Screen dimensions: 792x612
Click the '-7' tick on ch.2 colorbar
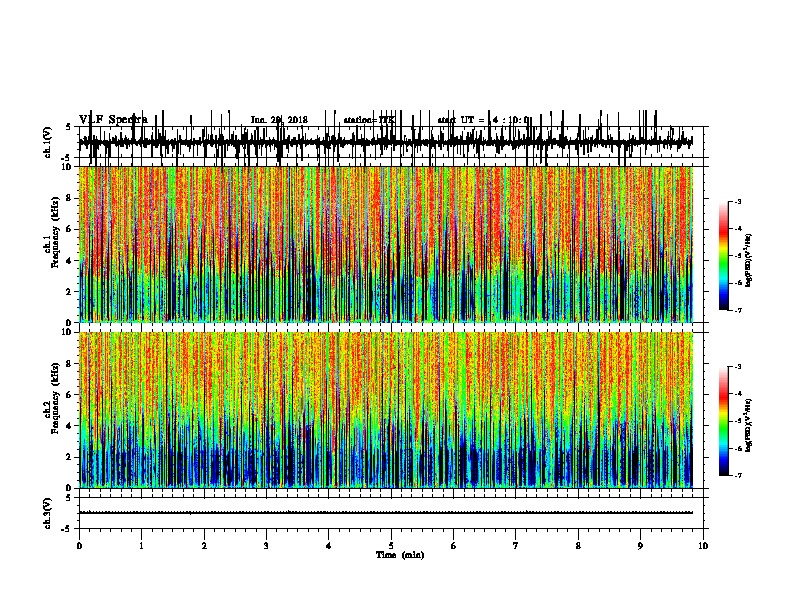(x=738, y=475)
